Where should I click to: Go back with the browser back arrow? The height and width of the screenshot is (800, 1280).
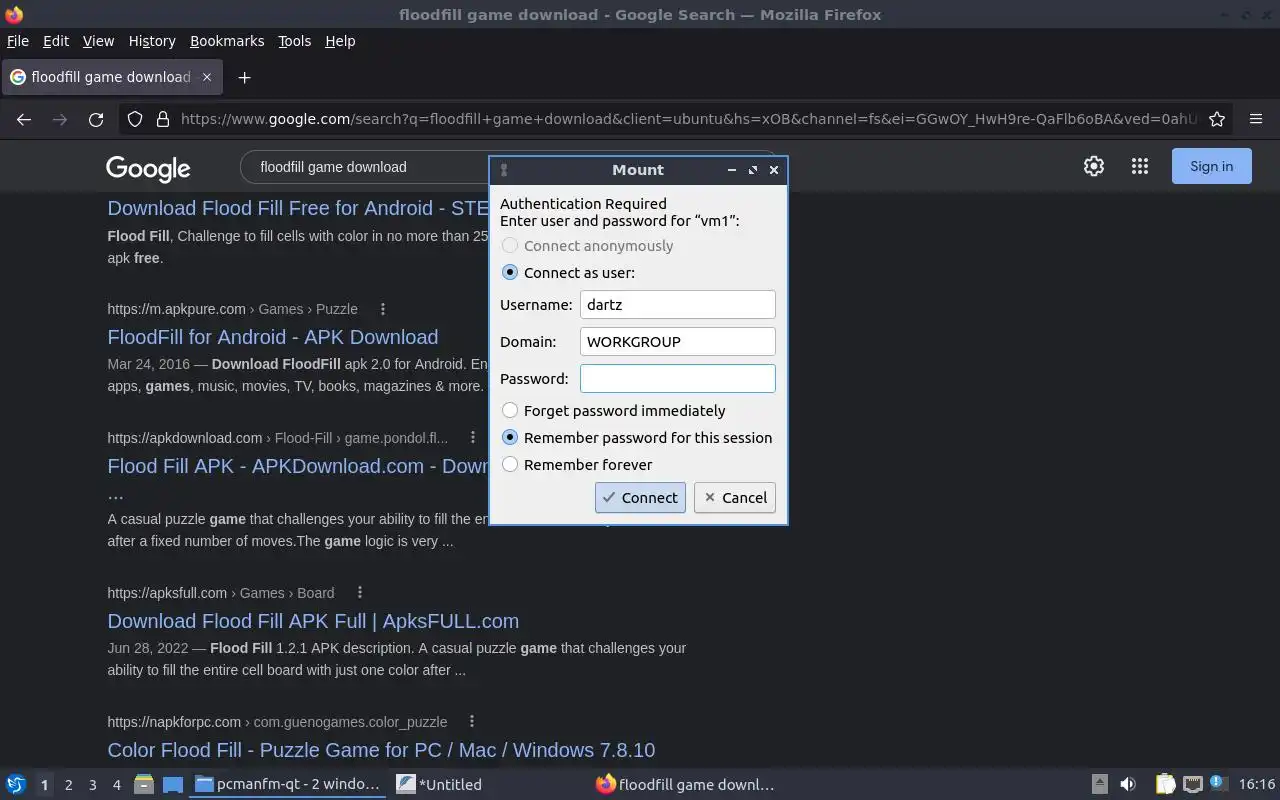[x=24, y=119]
